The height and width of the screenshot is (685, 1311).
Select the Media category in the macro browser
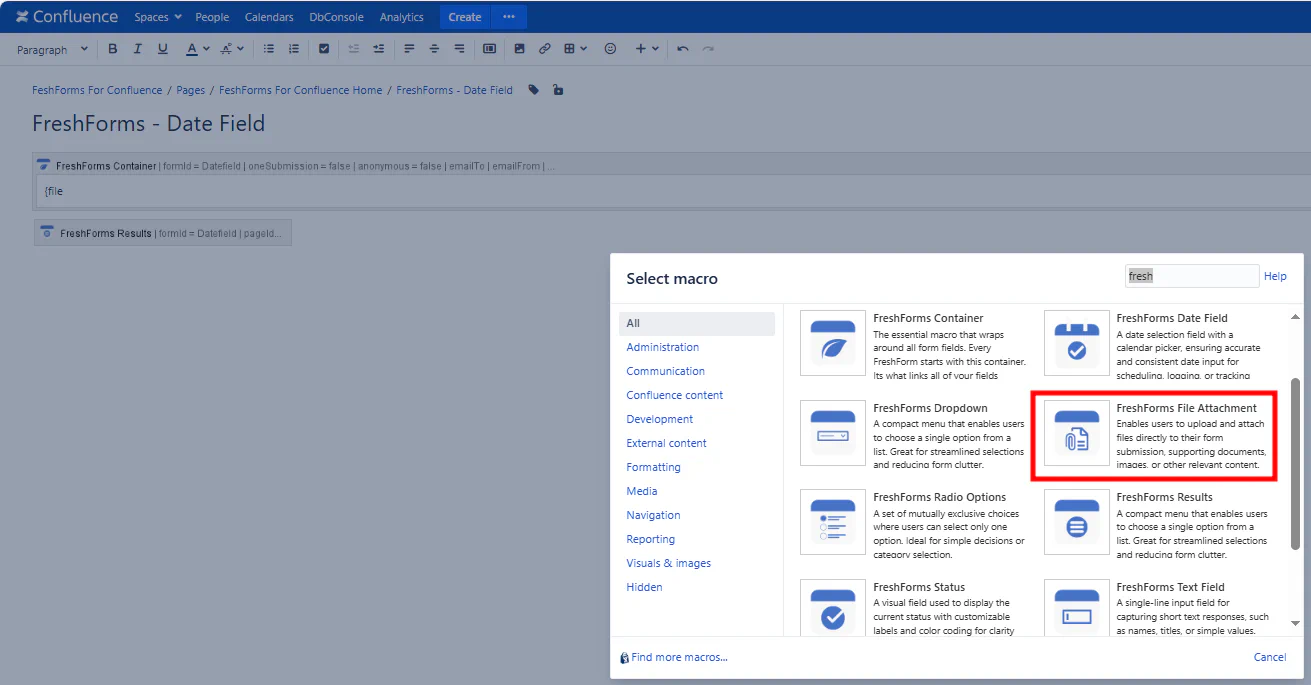click(641, 490)
